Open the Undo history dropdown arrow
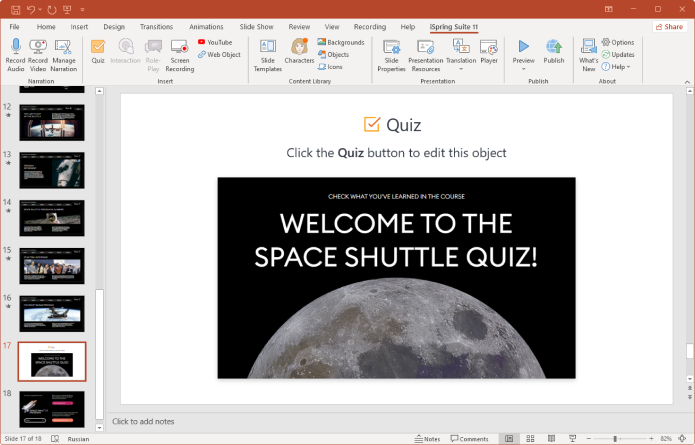Viewport: 695px width, 445px height. [40, 9]
